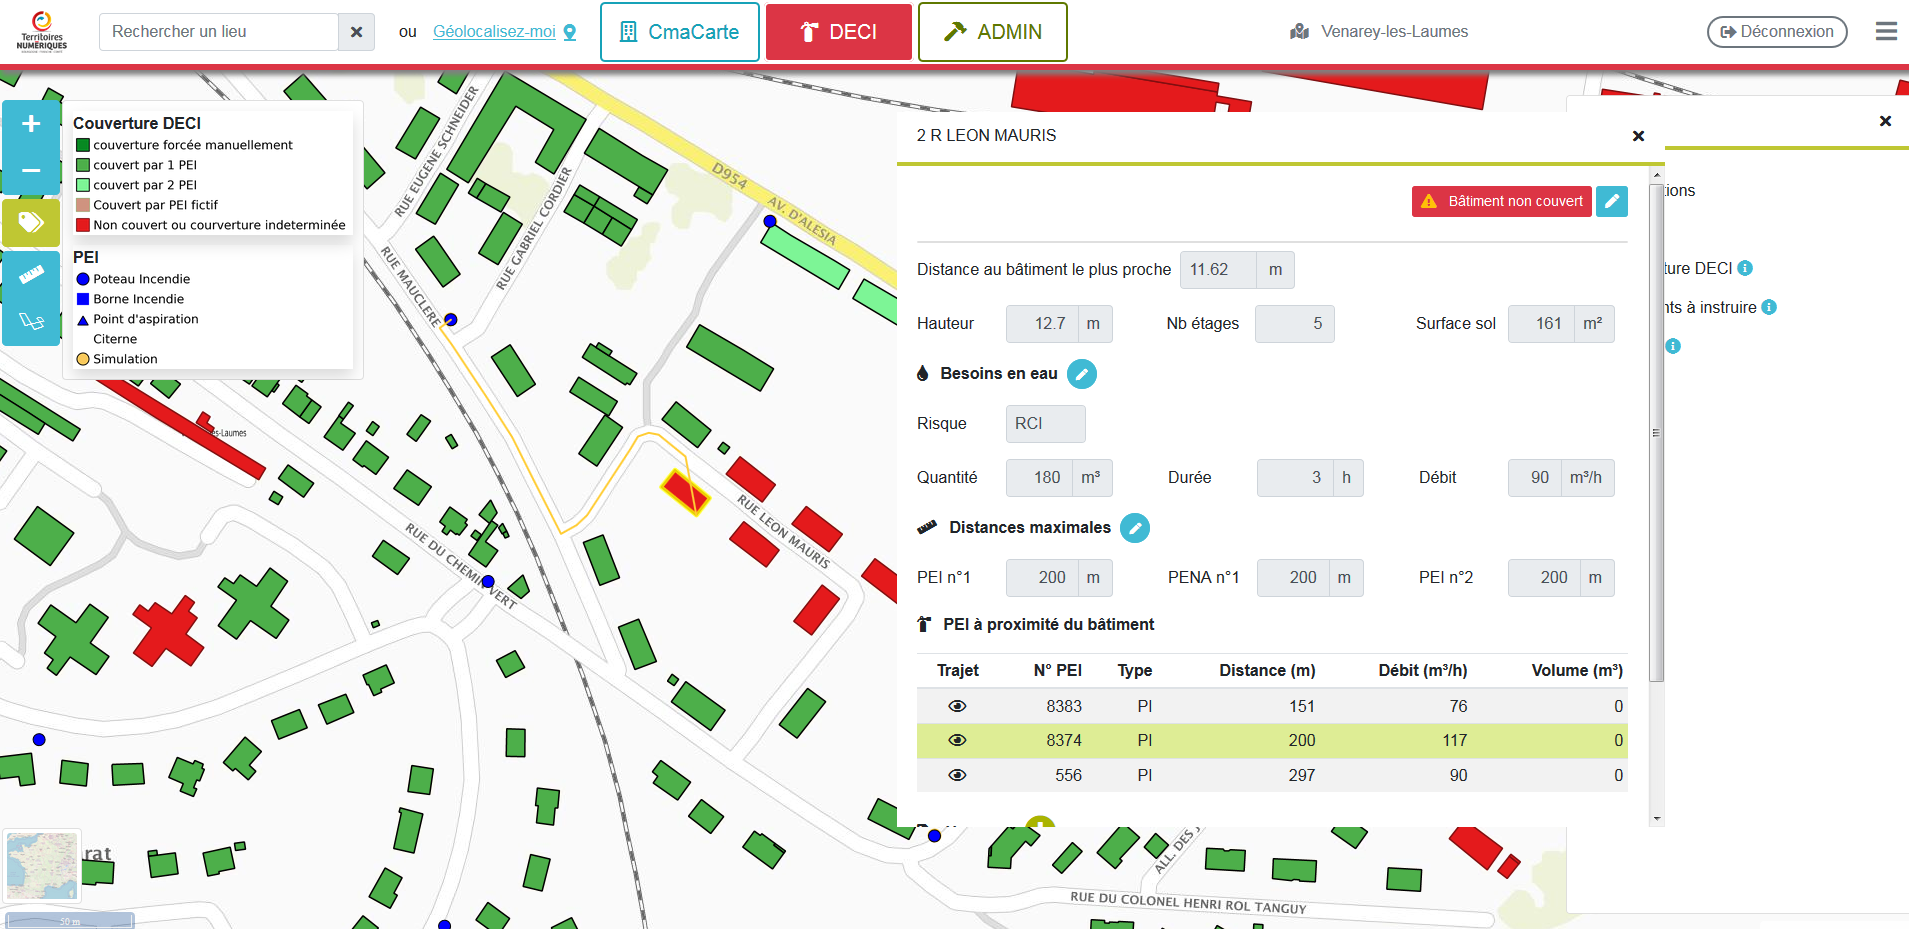
Task: Toggle the yellow legend tags button
Action: click(x=31, y=222)
